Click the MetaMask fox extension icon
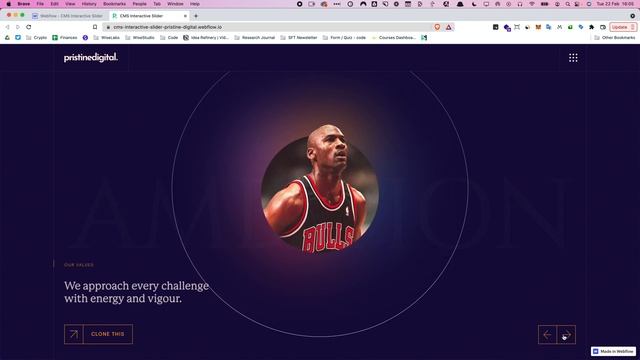 click(x=538, y=27)
